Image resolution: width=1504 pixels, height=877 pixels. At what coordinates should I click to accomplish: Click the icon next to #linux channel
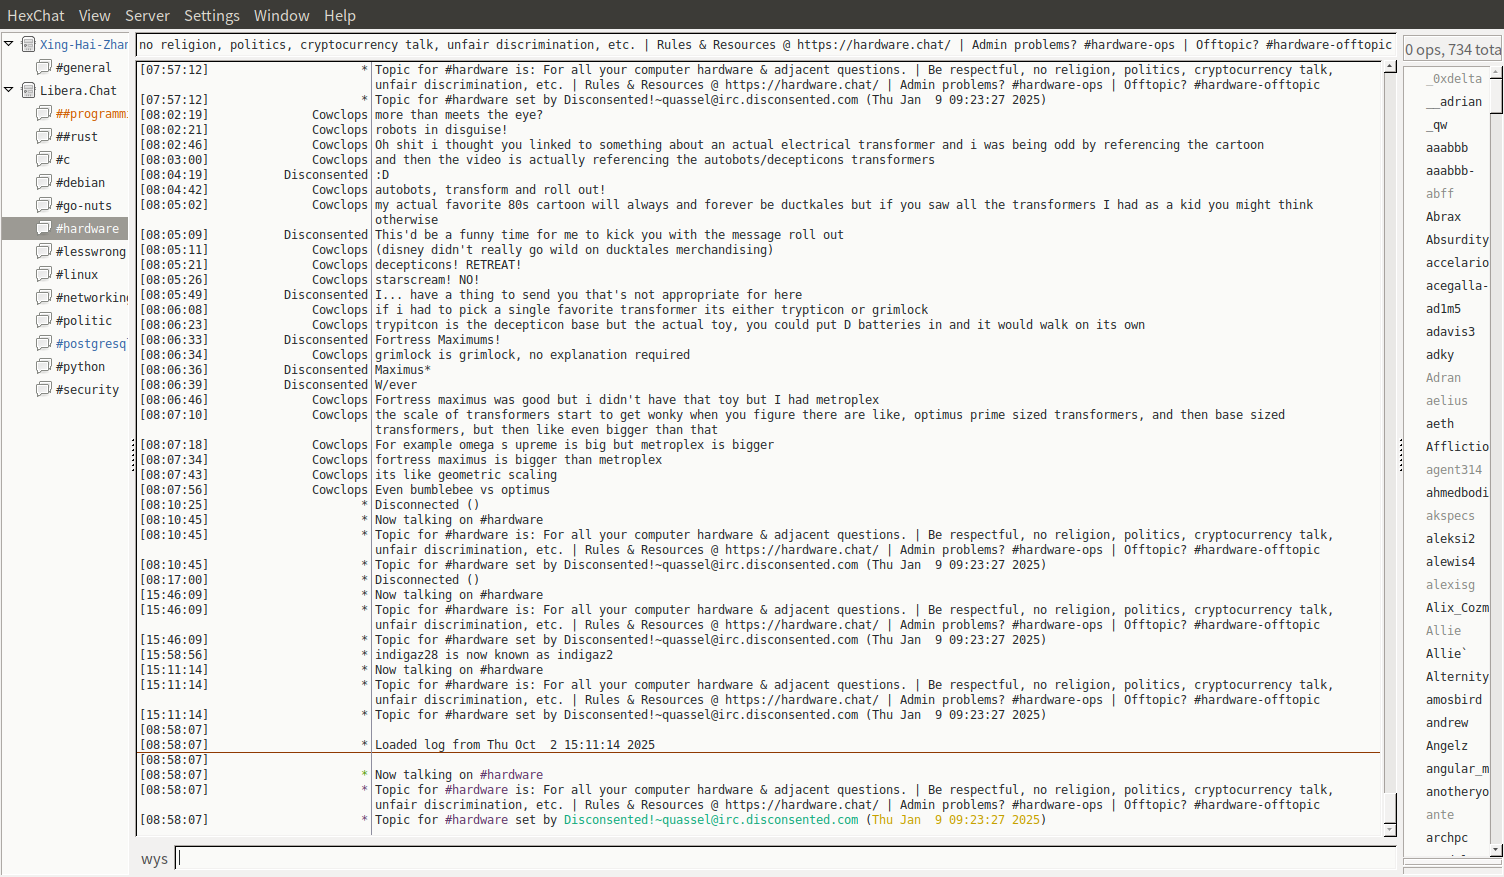44,274
